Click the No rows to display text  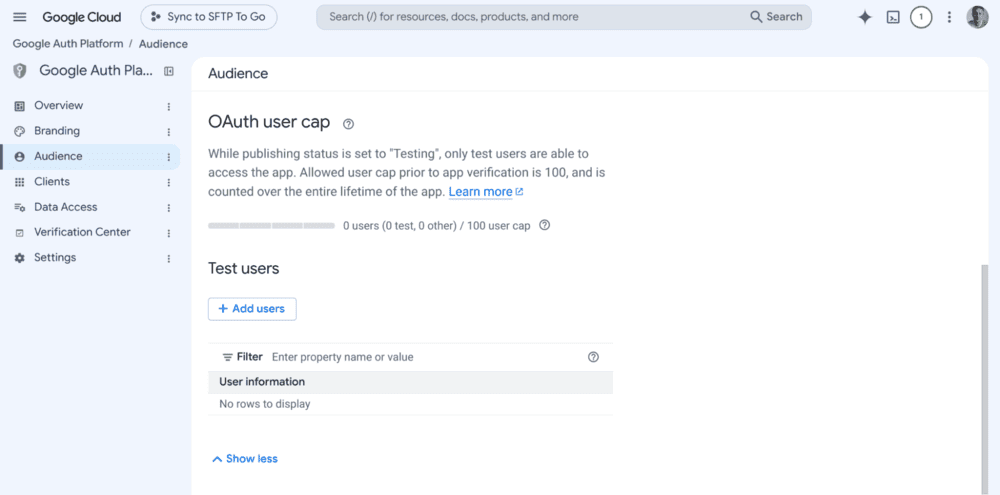click(265, 404)
